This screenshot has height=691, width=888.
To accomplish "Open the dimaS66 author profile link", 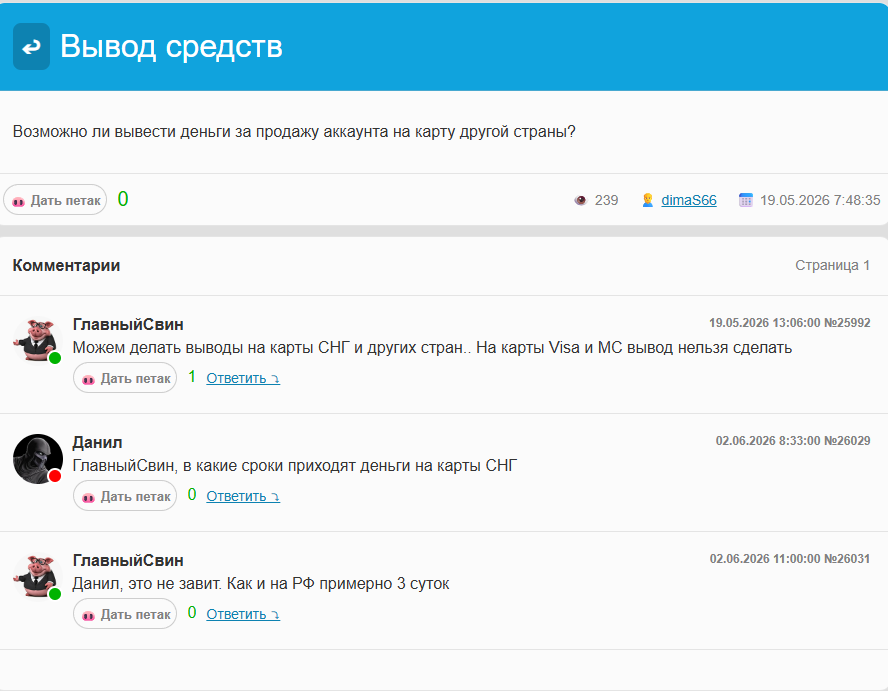I will 689,200.
